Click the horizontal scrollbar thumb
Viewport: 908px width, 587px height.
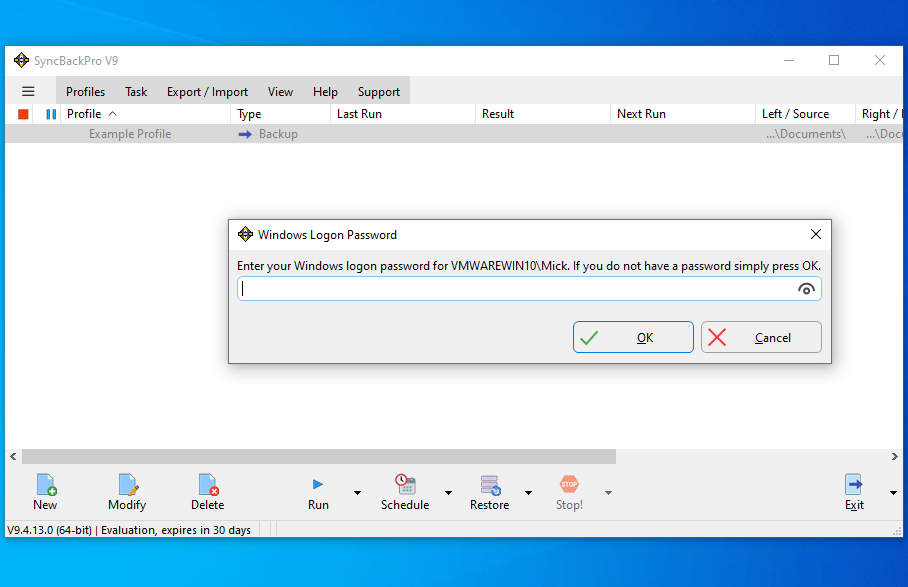tap(319, 456)
